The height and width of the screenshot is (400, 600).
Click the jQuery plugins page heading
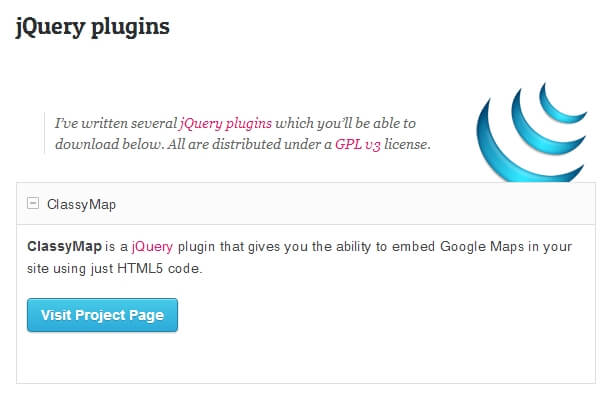92,27
